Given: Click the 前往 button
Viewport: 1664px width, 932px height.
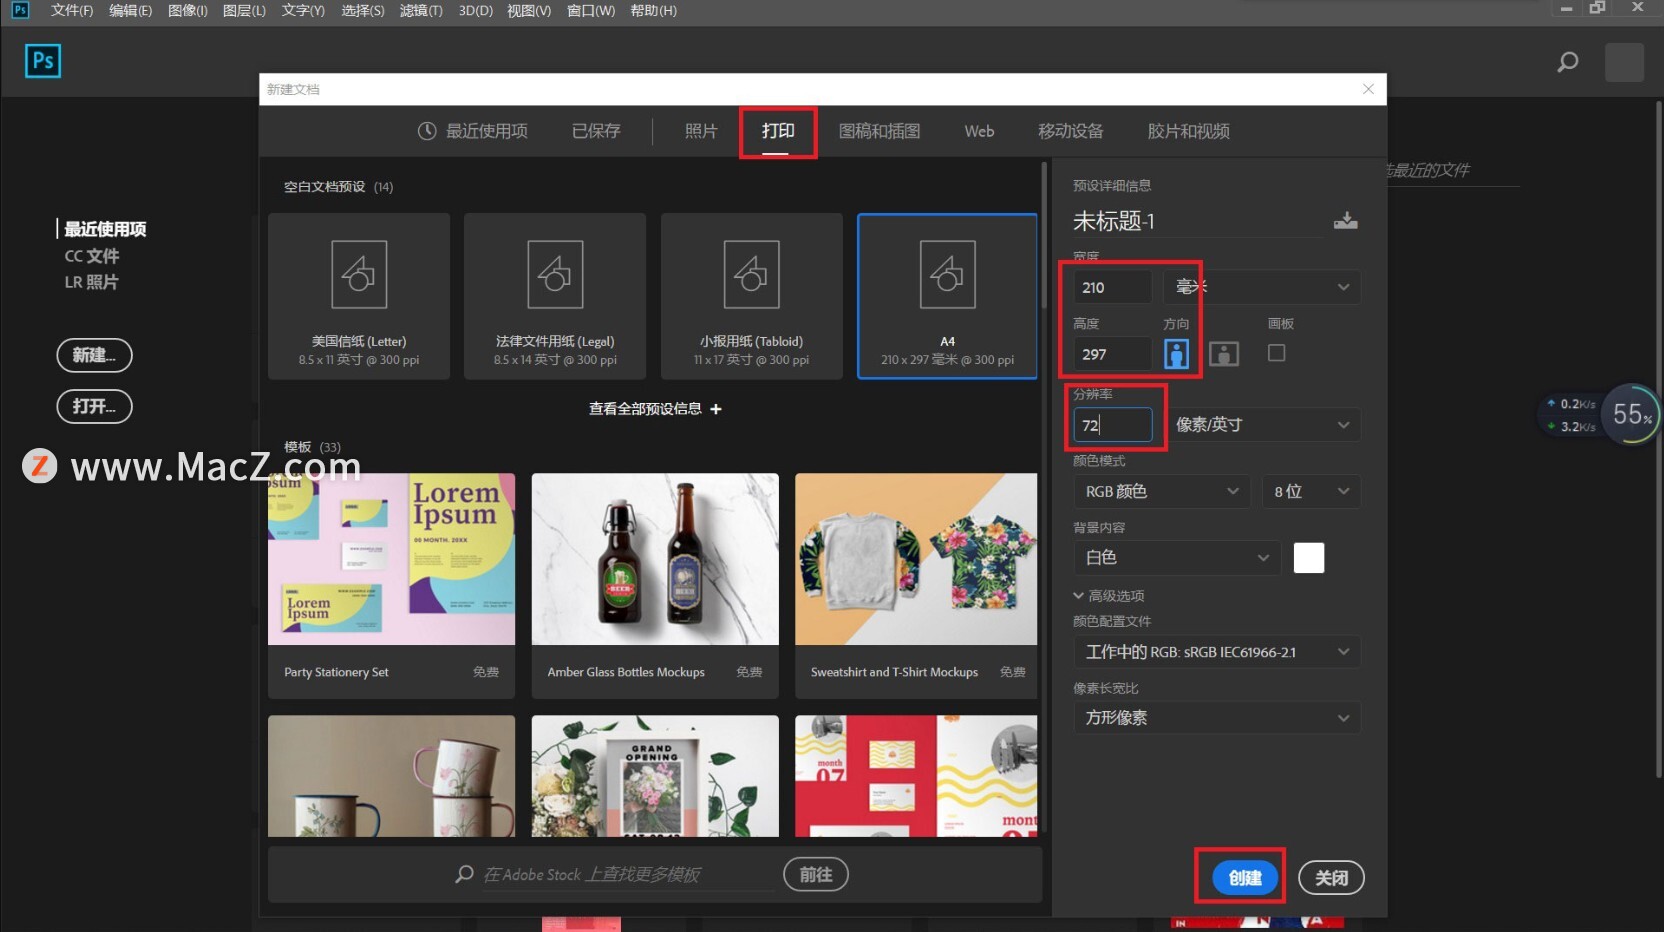Looking at the screenshot, I should [816, 874].
